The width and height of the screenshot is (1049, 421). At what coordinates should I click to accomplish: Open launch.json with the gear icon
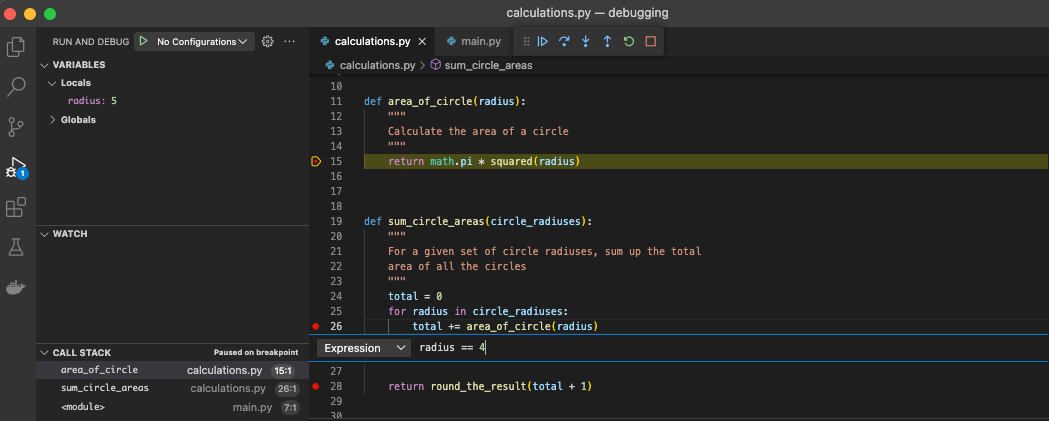(x=268, y=41)
